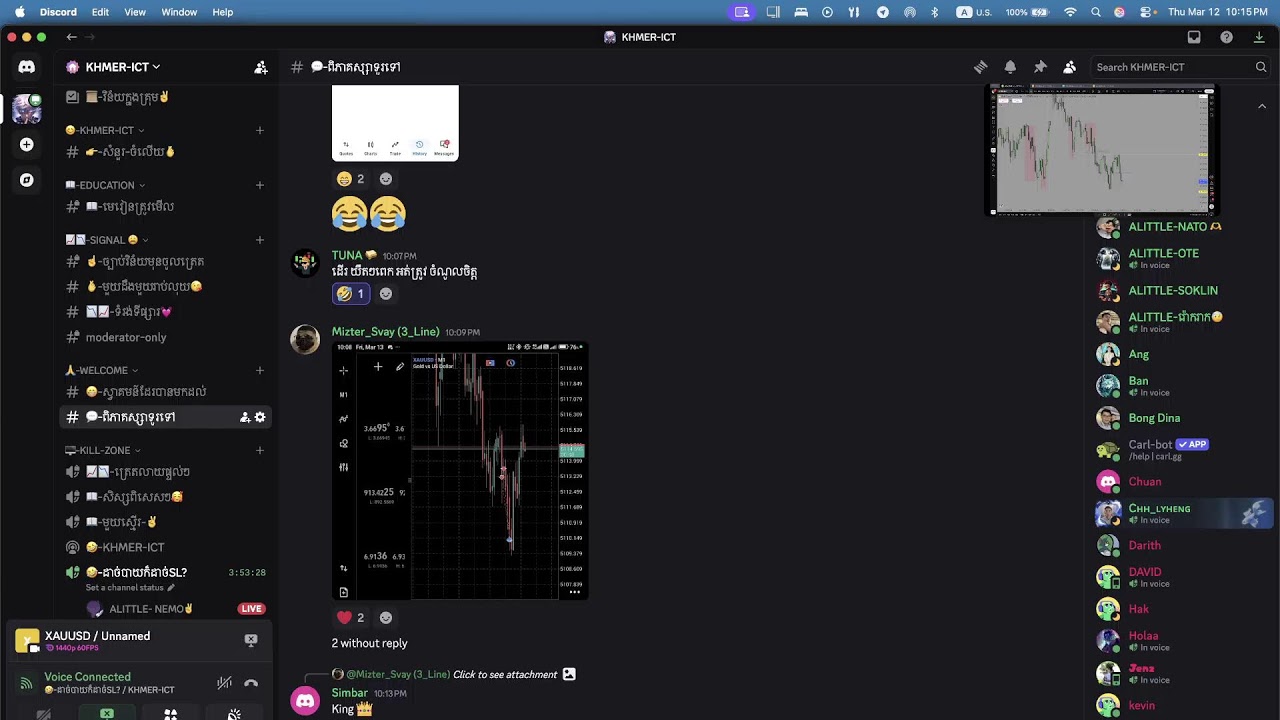Open Mizter_Svay's chart screenshot attachment
This screenshot has height=720, width=1280.
460,471
